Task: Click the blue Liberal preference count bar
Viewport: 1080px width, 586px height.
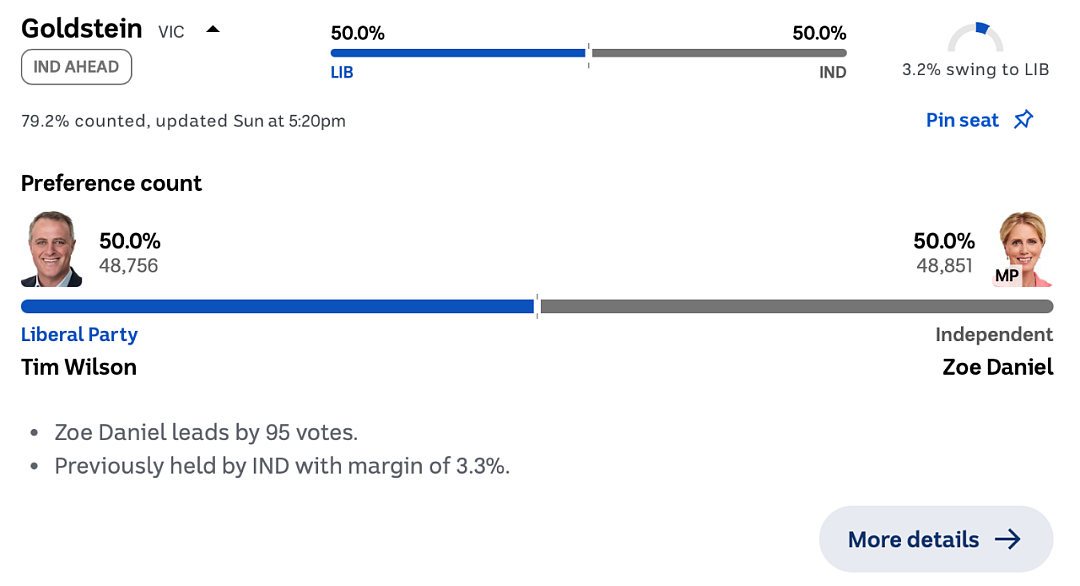Action: click(x=278, y=306)
